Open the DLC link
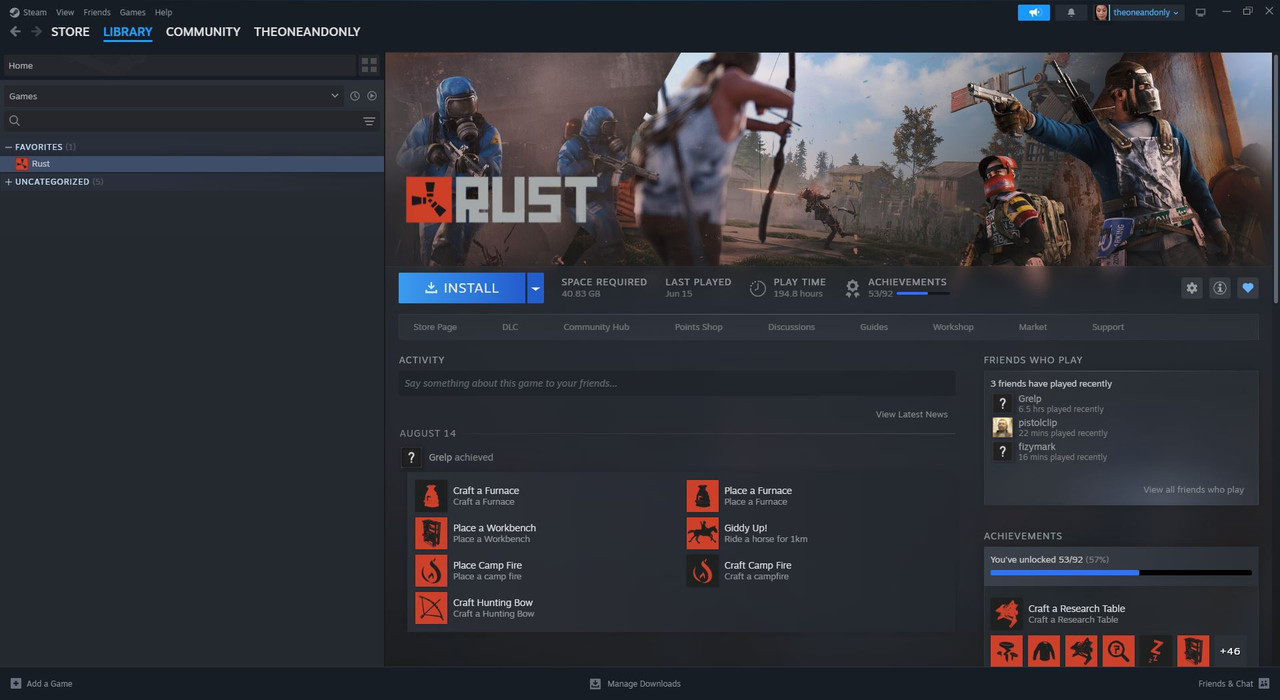This screenshot has height=700, width=1280. (510, 327)
